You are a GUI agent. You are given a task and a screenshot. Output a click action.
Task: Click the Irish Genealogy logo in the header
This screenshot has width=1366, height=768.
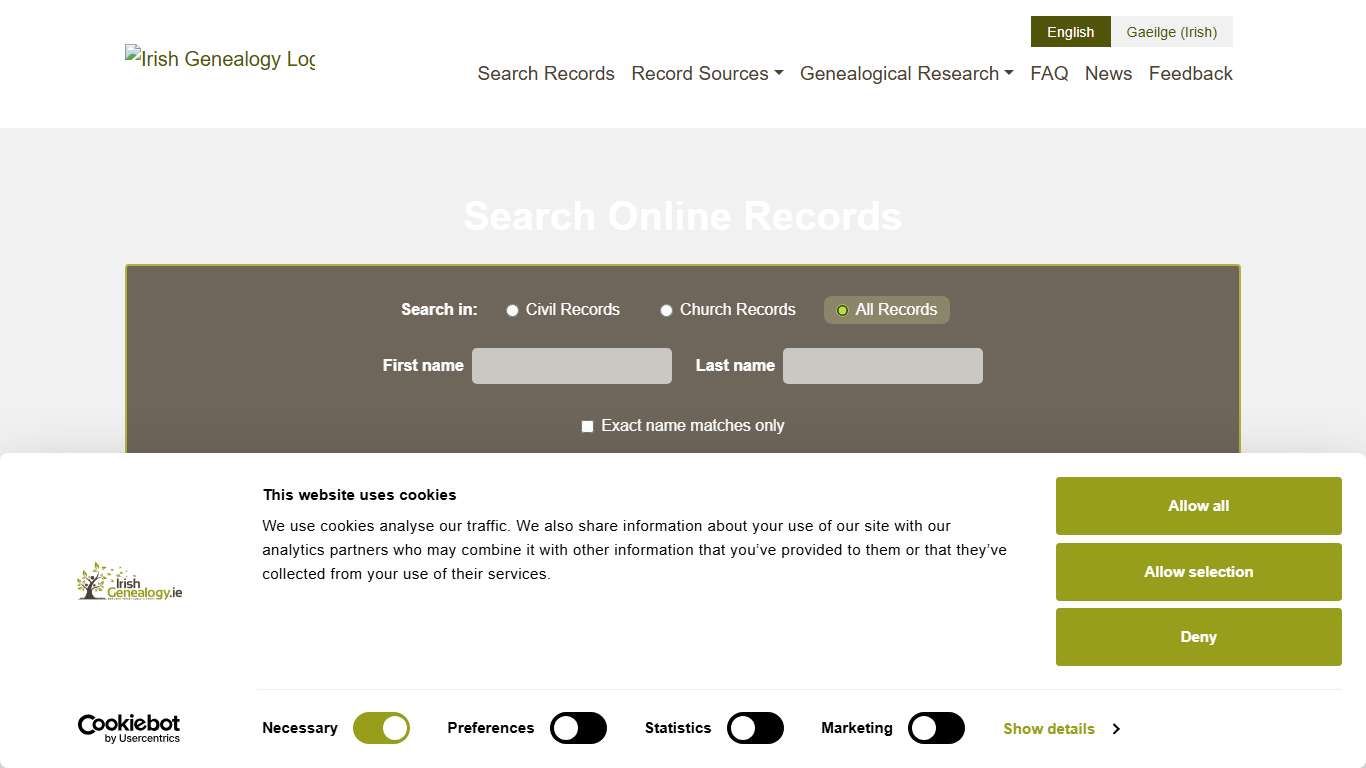pos(219,59)
